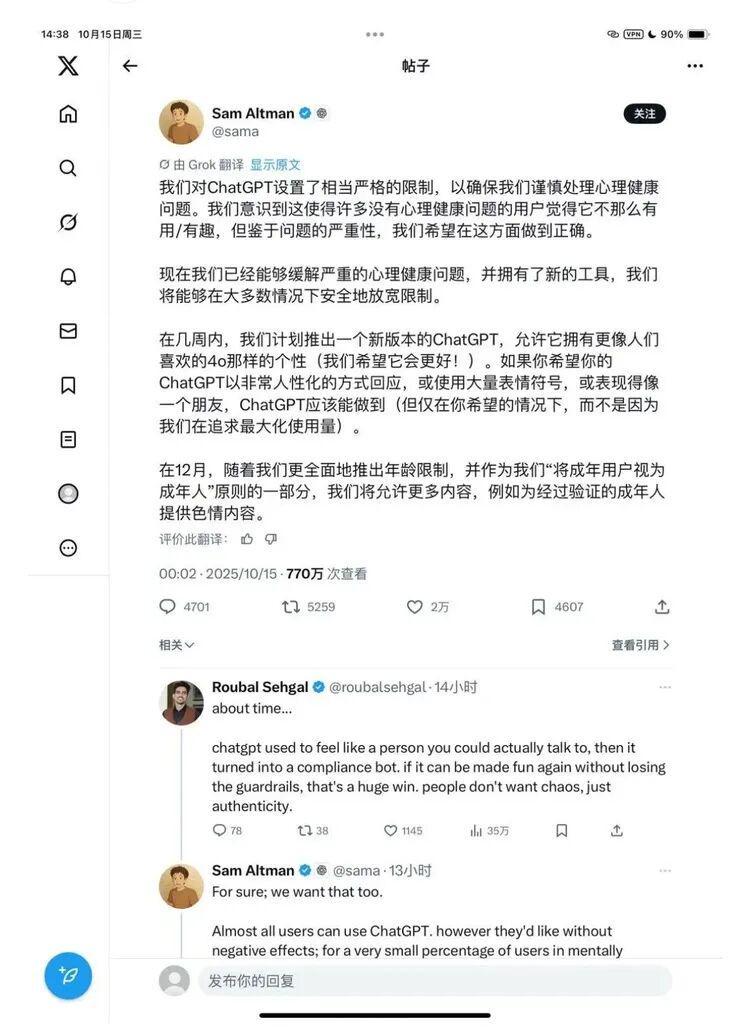Screen dimensions: 750x1030
Task: Open the post's three-dot more menu
Action: click(x=695, y=66)
